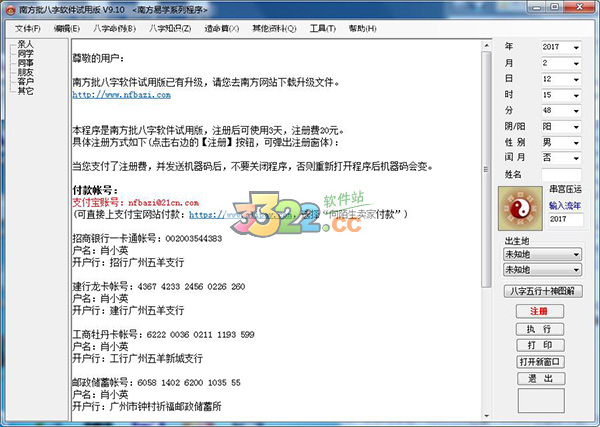
Task: Select 朋友 in the category tree
Action: coord(25,72)
